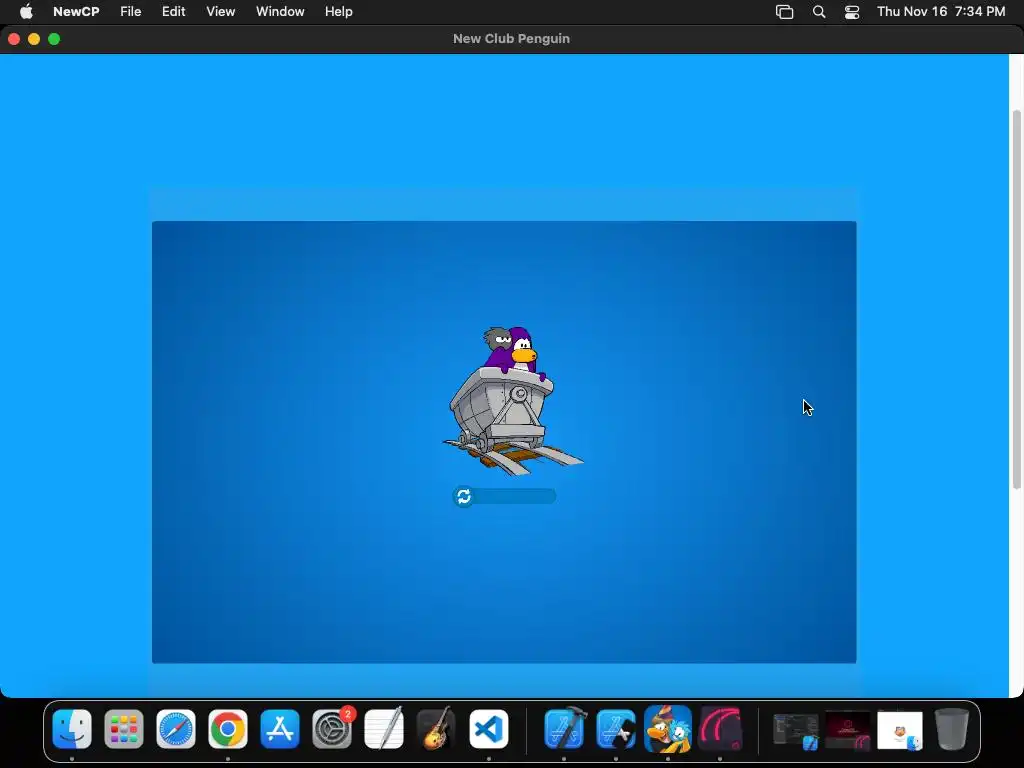Open the Window menu
This screenshot has height=768, width=1024.
point(280,12)
